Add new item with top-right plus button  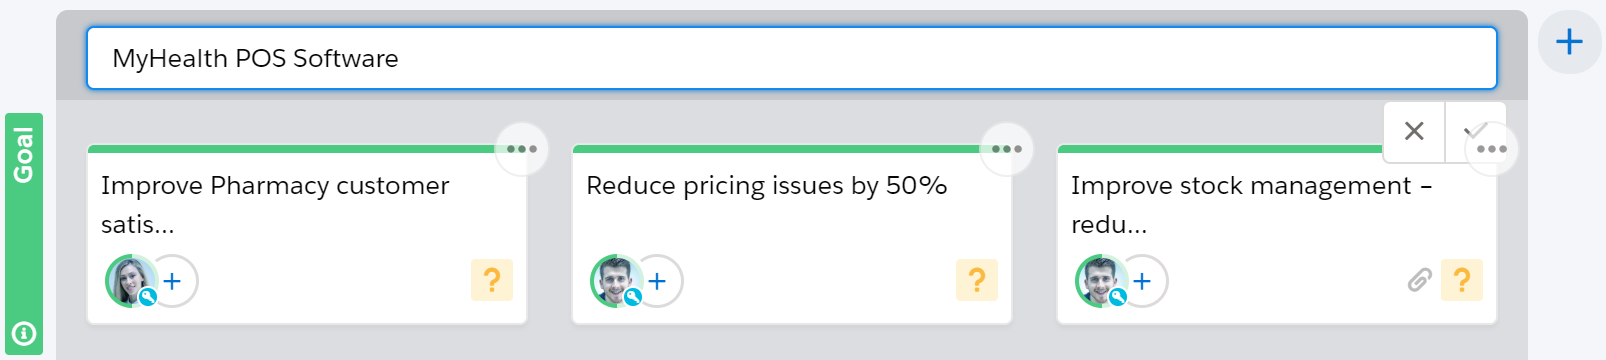point(1569,42)
